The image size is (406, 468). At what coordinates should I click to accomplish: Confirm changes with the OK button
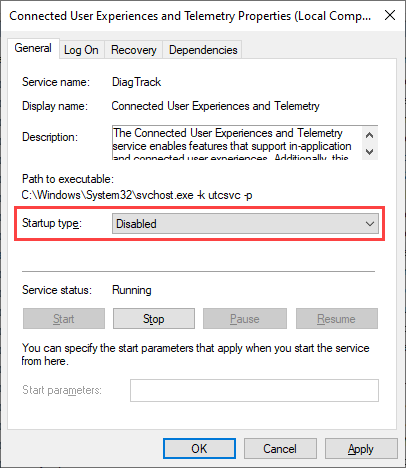click(199, 449)
